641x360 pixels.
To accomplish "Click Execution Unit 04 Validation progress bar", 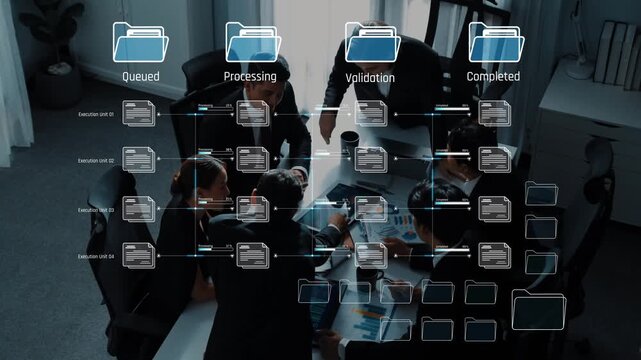I will pos(332,249).
